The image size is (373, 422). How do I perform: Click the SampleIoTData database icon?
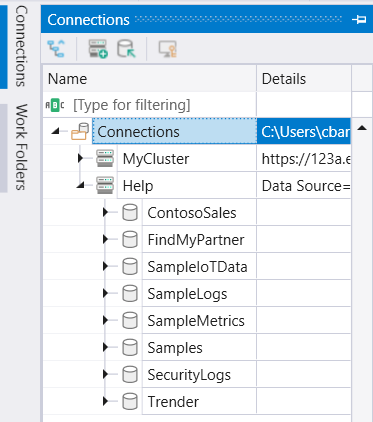[x=130, y=266]
